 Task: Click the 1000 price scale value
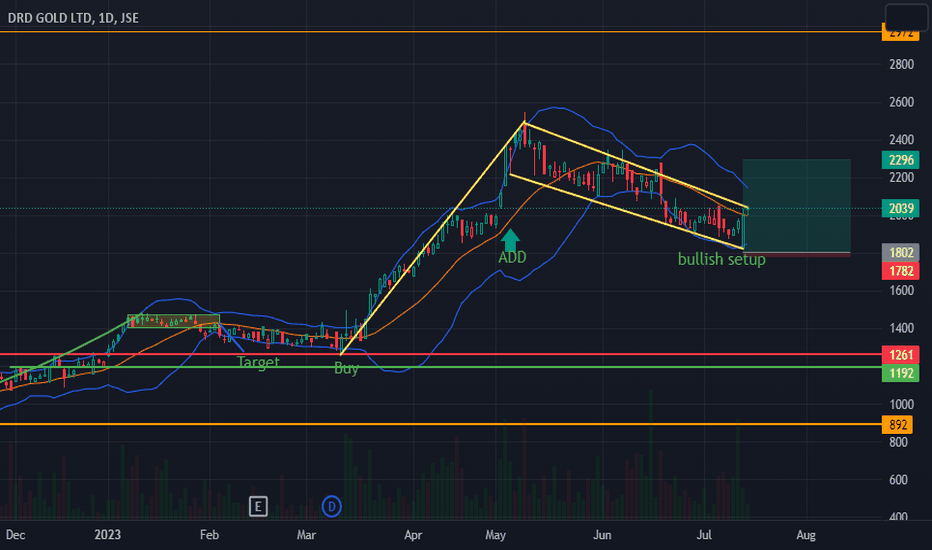(901, 404)
